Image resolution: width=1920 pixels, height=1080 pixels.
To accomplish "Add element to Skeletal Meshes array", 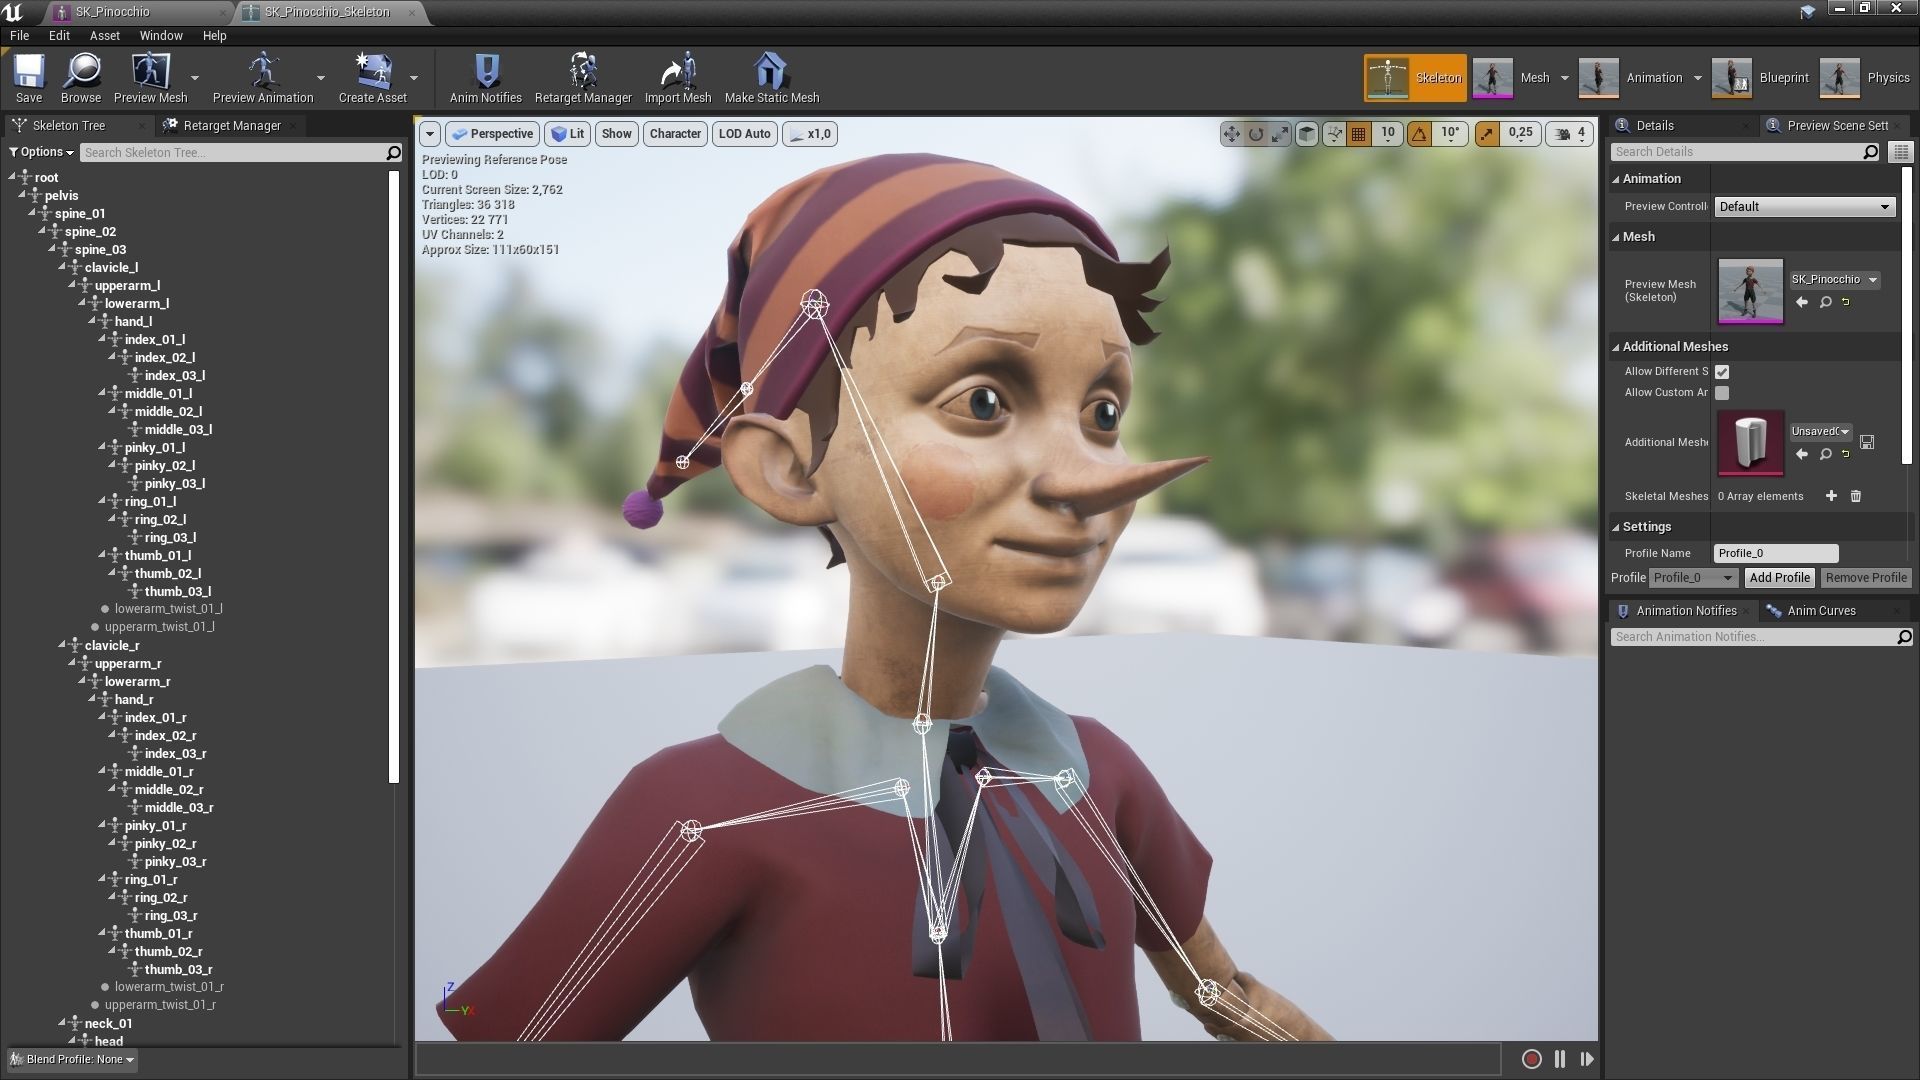I will pos(1831,496).
